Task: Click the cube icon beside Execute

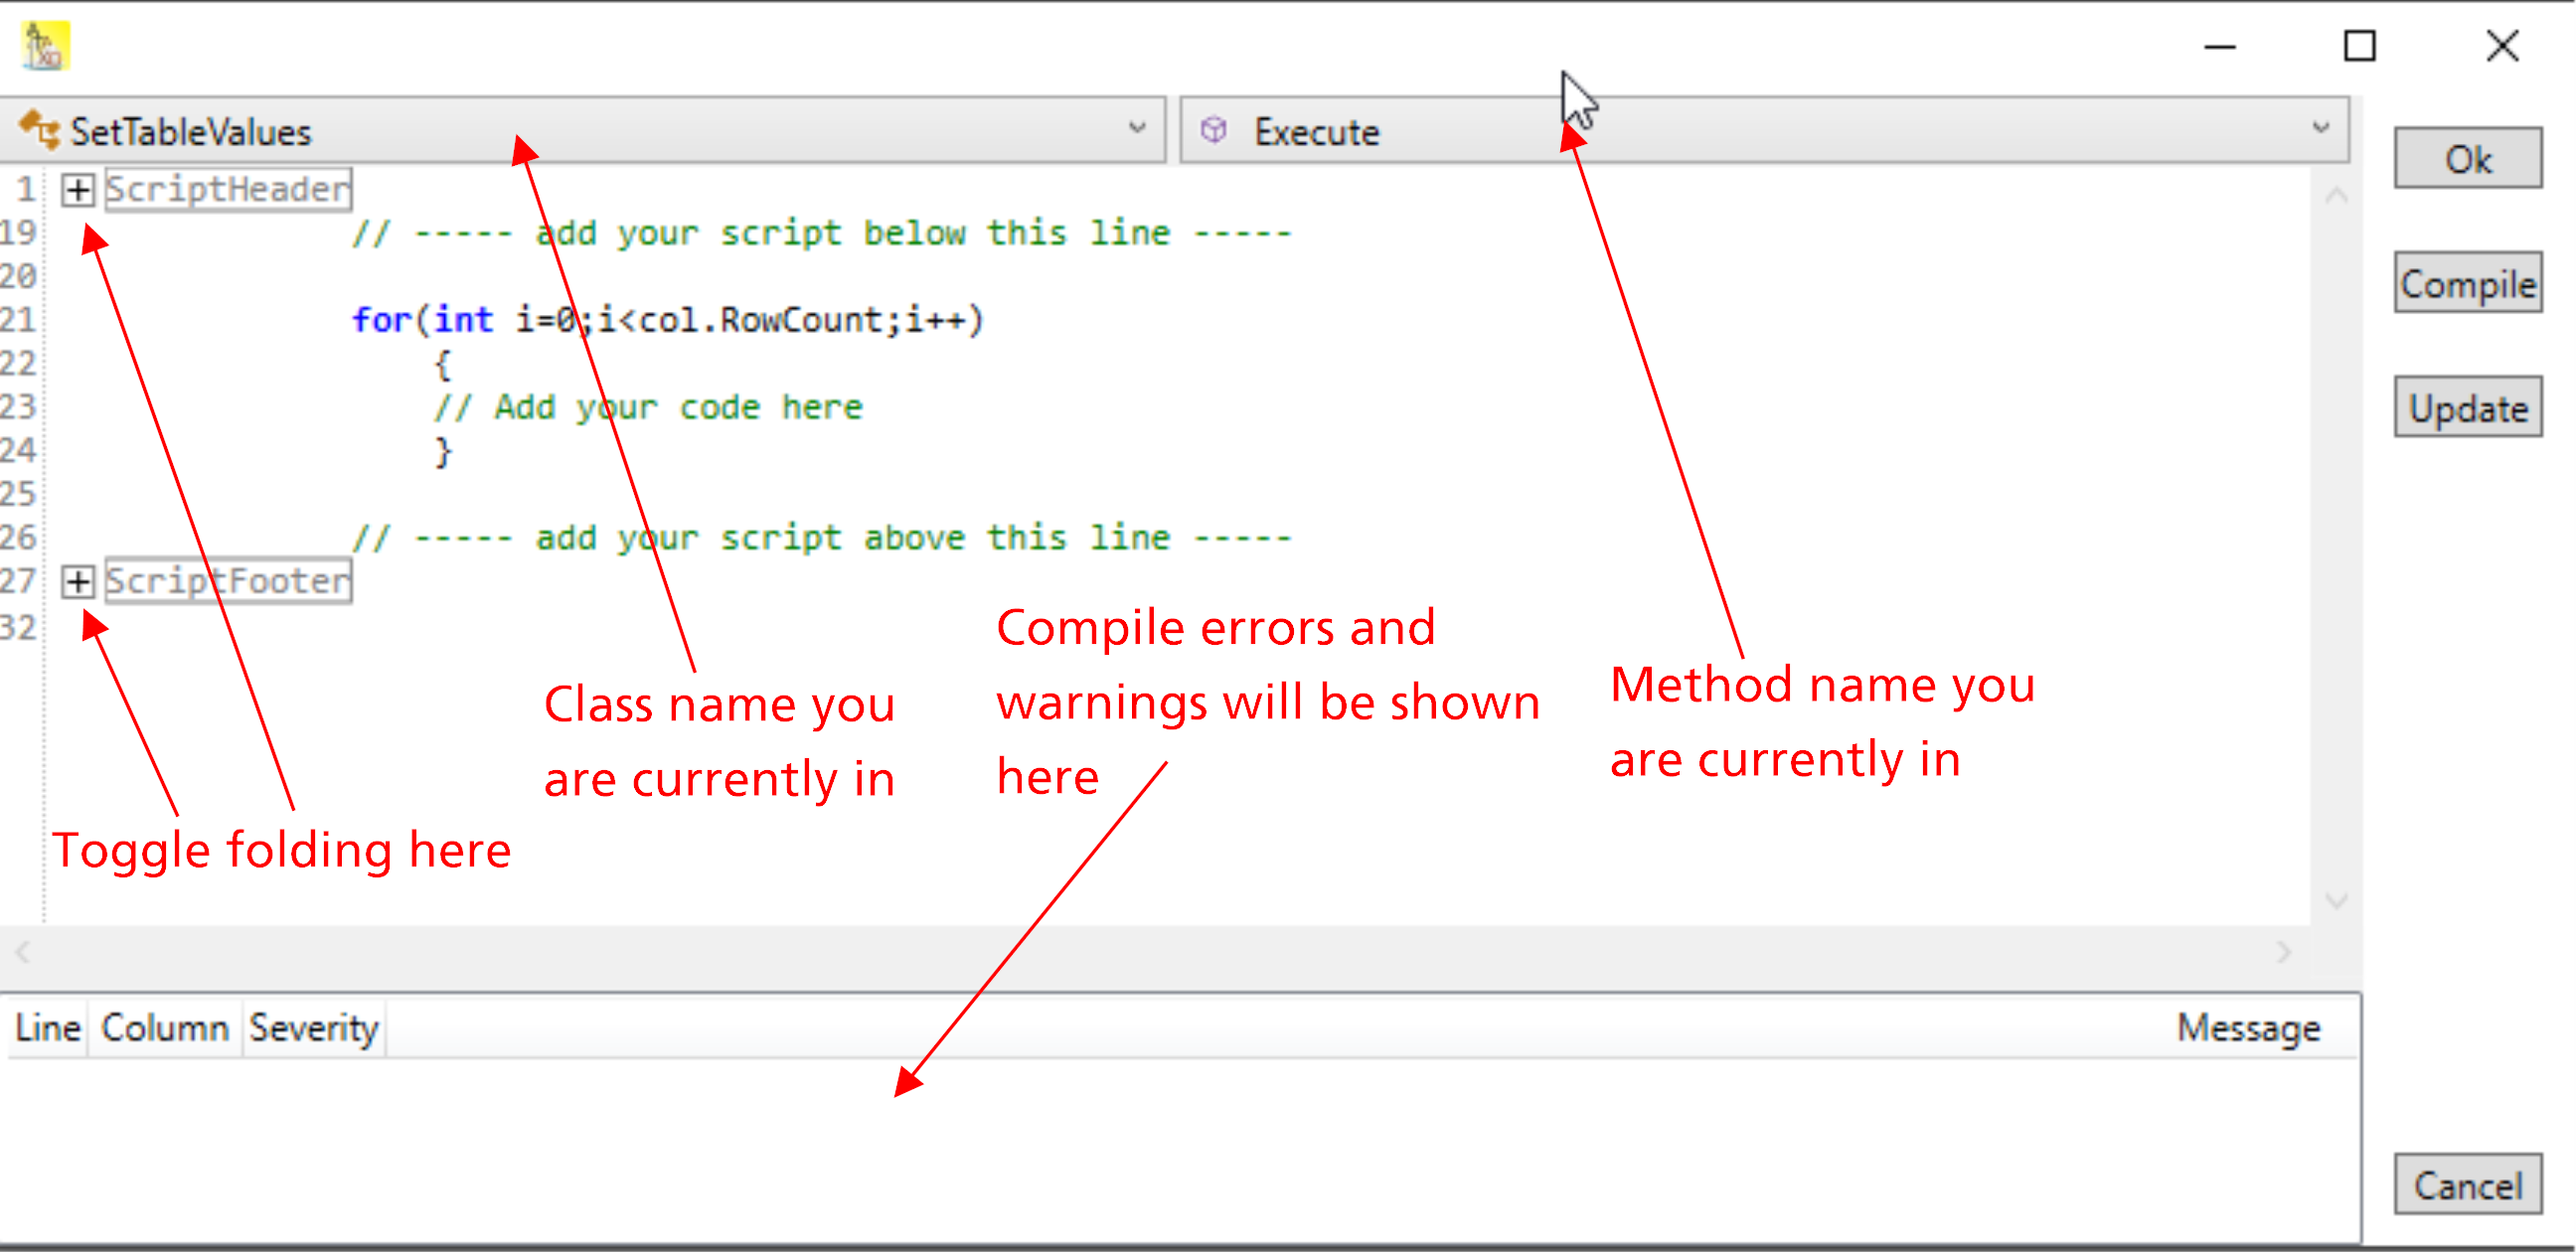Action: tap(1215, 129)
